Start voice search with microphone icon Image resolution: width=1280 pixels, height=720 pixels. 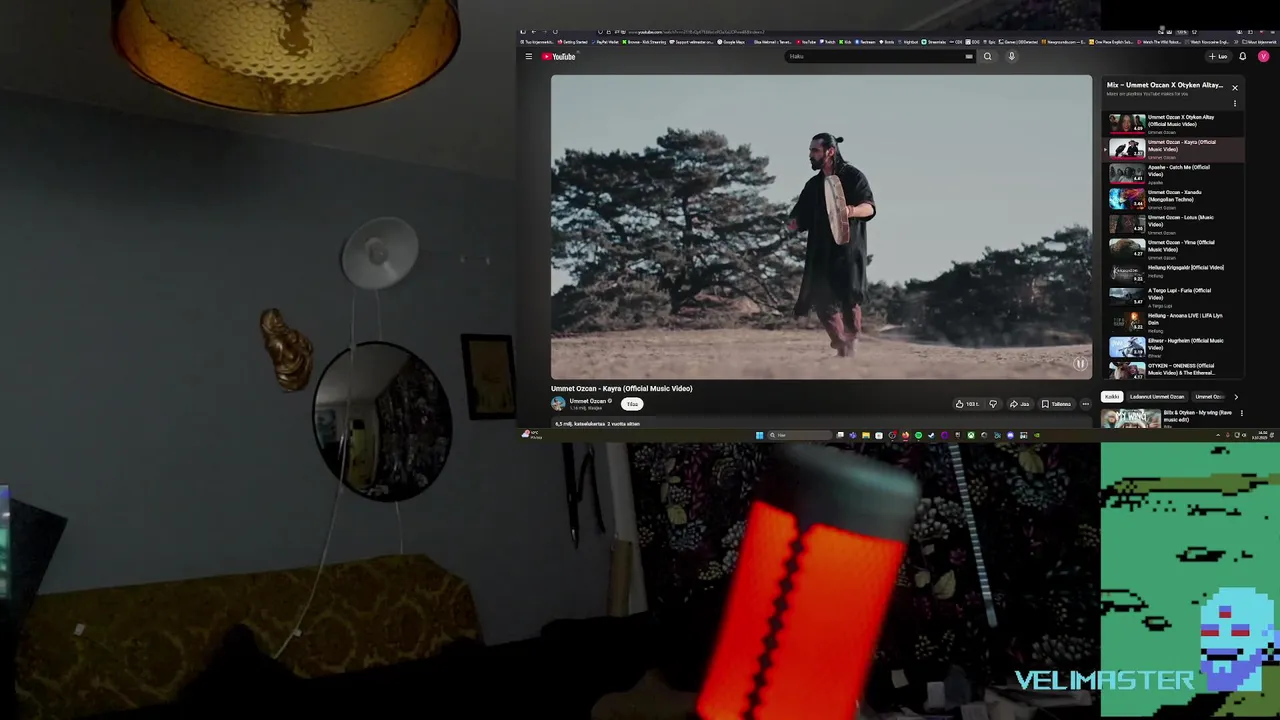[x=1011, y=56]
